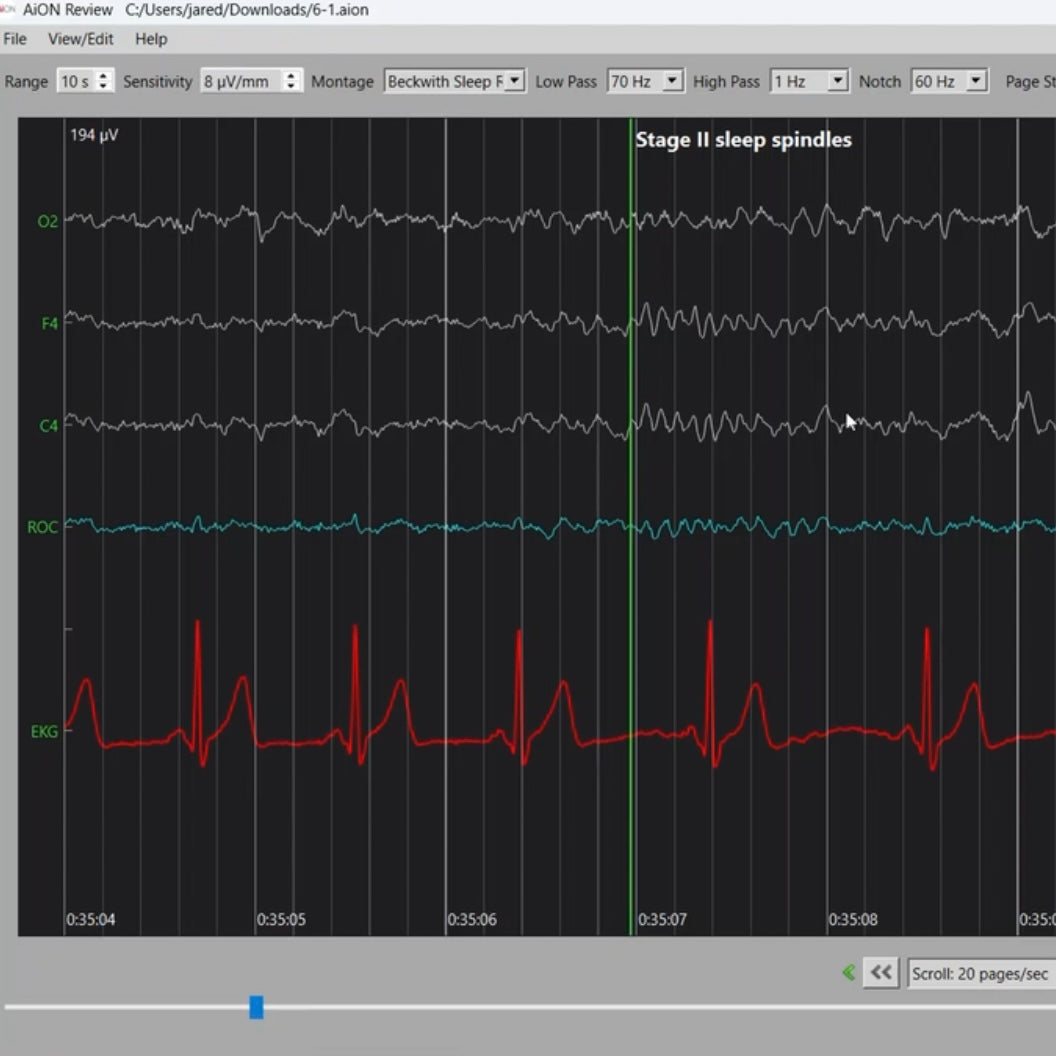Decrease Sensitivity with the down stepper arrow
Image resolution: width=1056 pixels, height=1056 pixels.
[x=288, y=87]
